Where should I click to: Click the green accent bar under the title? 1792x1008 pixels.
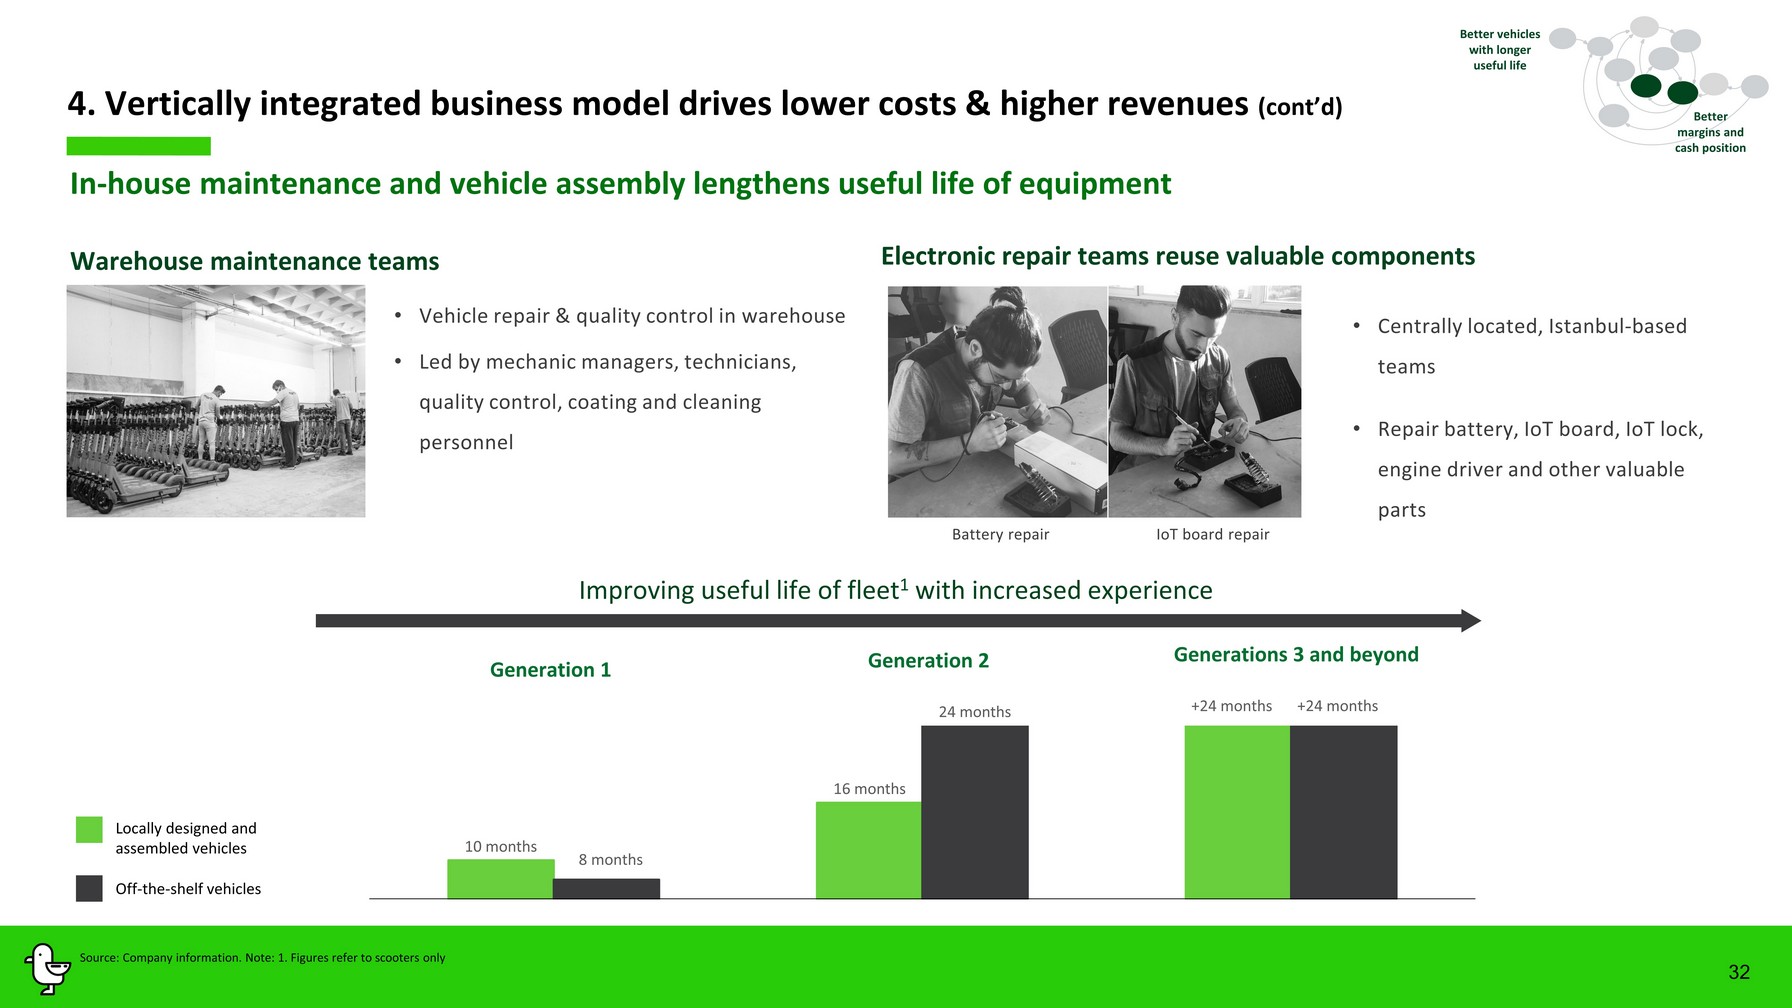[138, 146]
